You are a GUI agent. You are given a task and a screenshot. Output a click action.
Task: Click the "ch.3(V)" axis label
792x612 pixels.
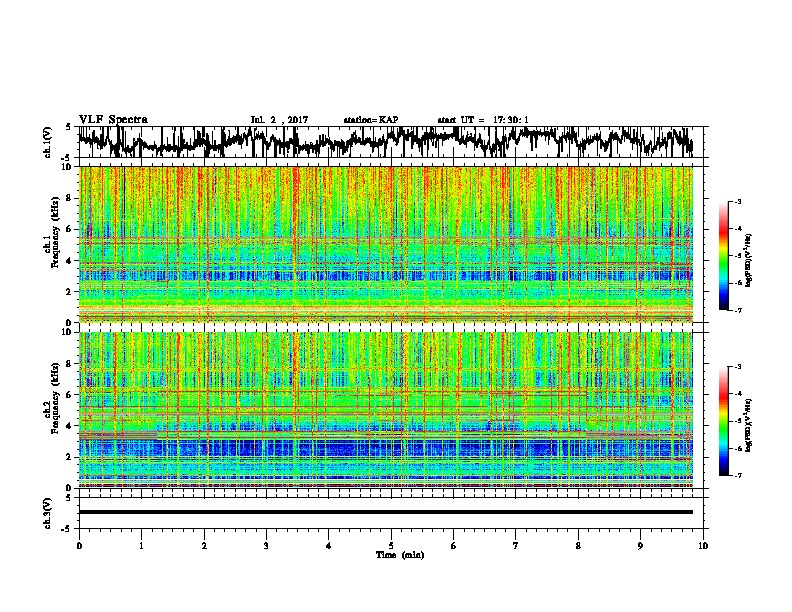coord(48,513)
